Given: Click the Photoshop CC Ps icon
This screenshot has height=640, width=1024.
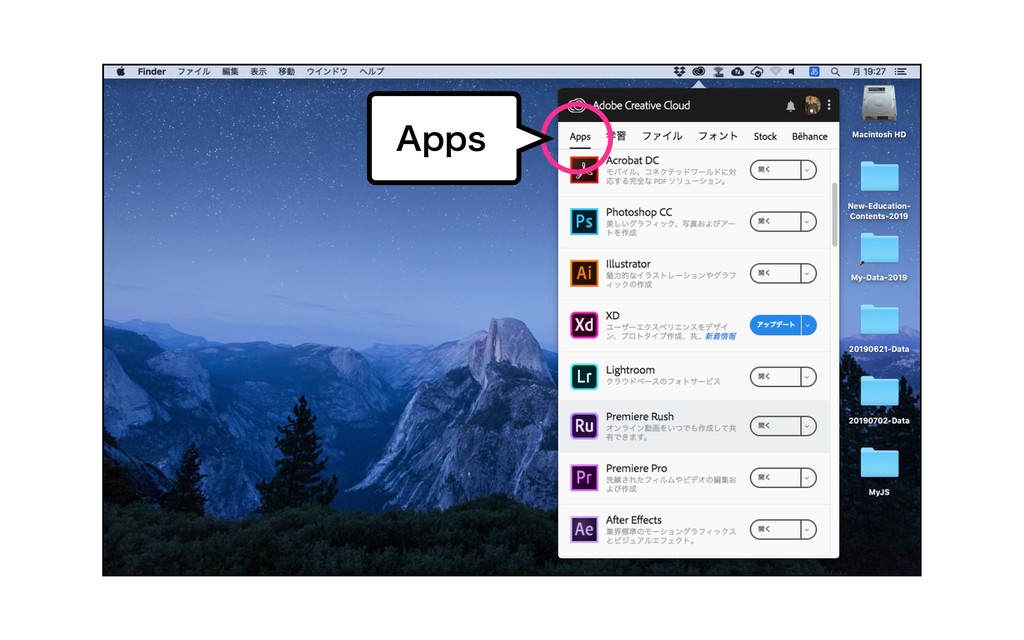Looking at the screenshot, I should click(584, 221).
